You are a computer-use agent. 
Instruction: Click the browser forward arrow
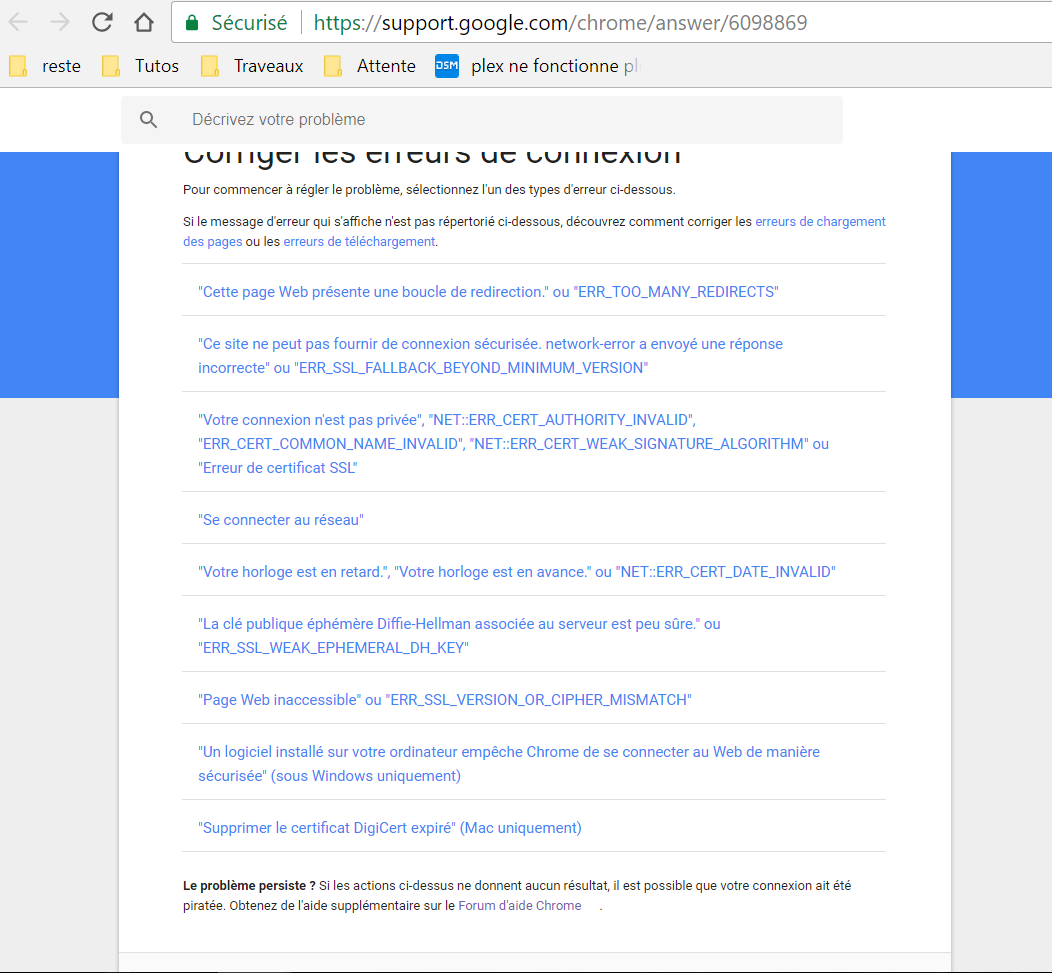(60, 22)
